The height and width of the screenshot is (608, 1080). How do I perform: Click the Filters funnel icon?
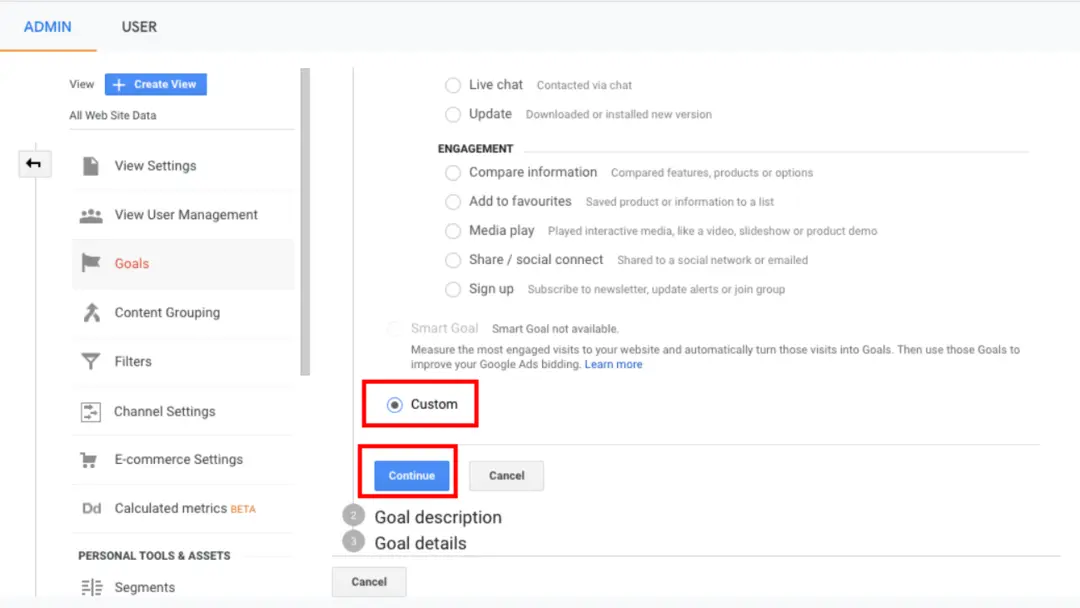(91, 361)
